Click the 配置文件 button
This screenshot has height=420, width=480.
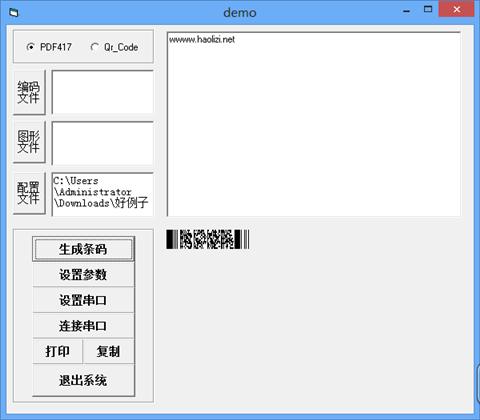click(29, 193)
